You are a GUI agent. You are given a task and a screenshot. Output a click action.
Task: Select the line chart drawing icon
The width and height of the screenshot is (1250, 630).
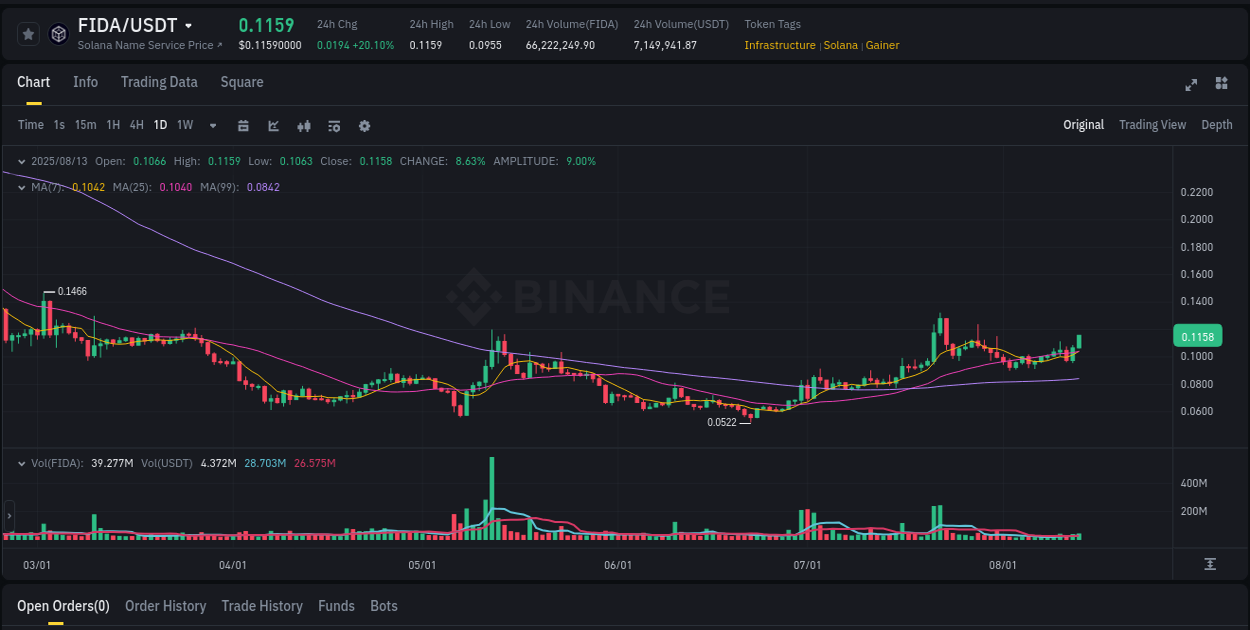coord(273,125)
